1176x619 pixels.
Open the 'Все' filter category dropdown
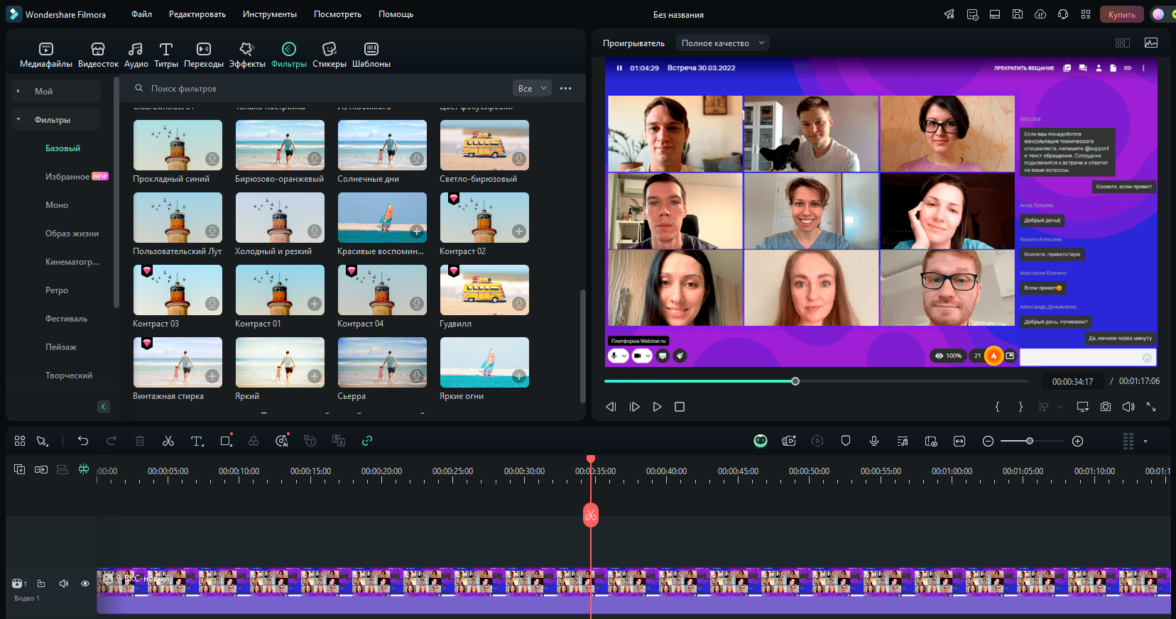[532, 88]
